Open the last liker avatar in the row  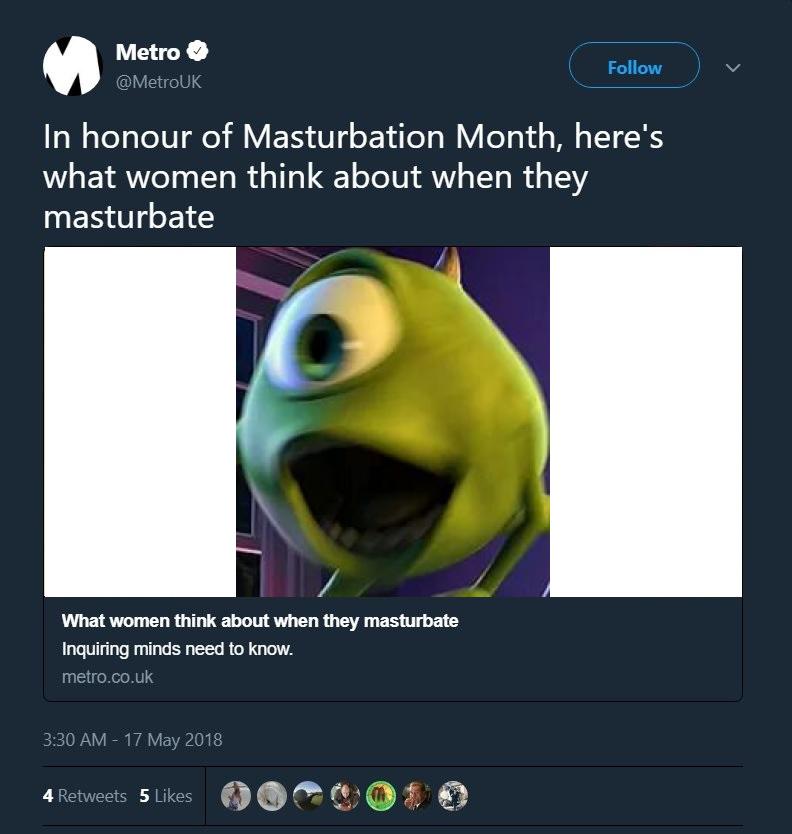tap(453, 796)
